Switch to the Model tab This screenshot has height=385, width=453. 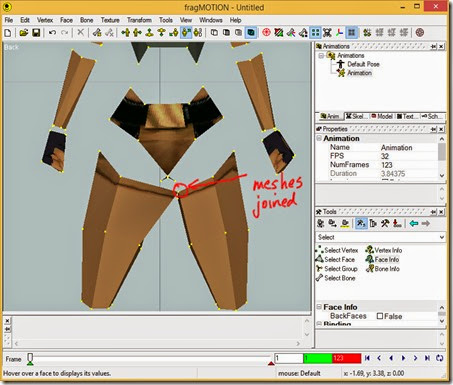point(382,116)
